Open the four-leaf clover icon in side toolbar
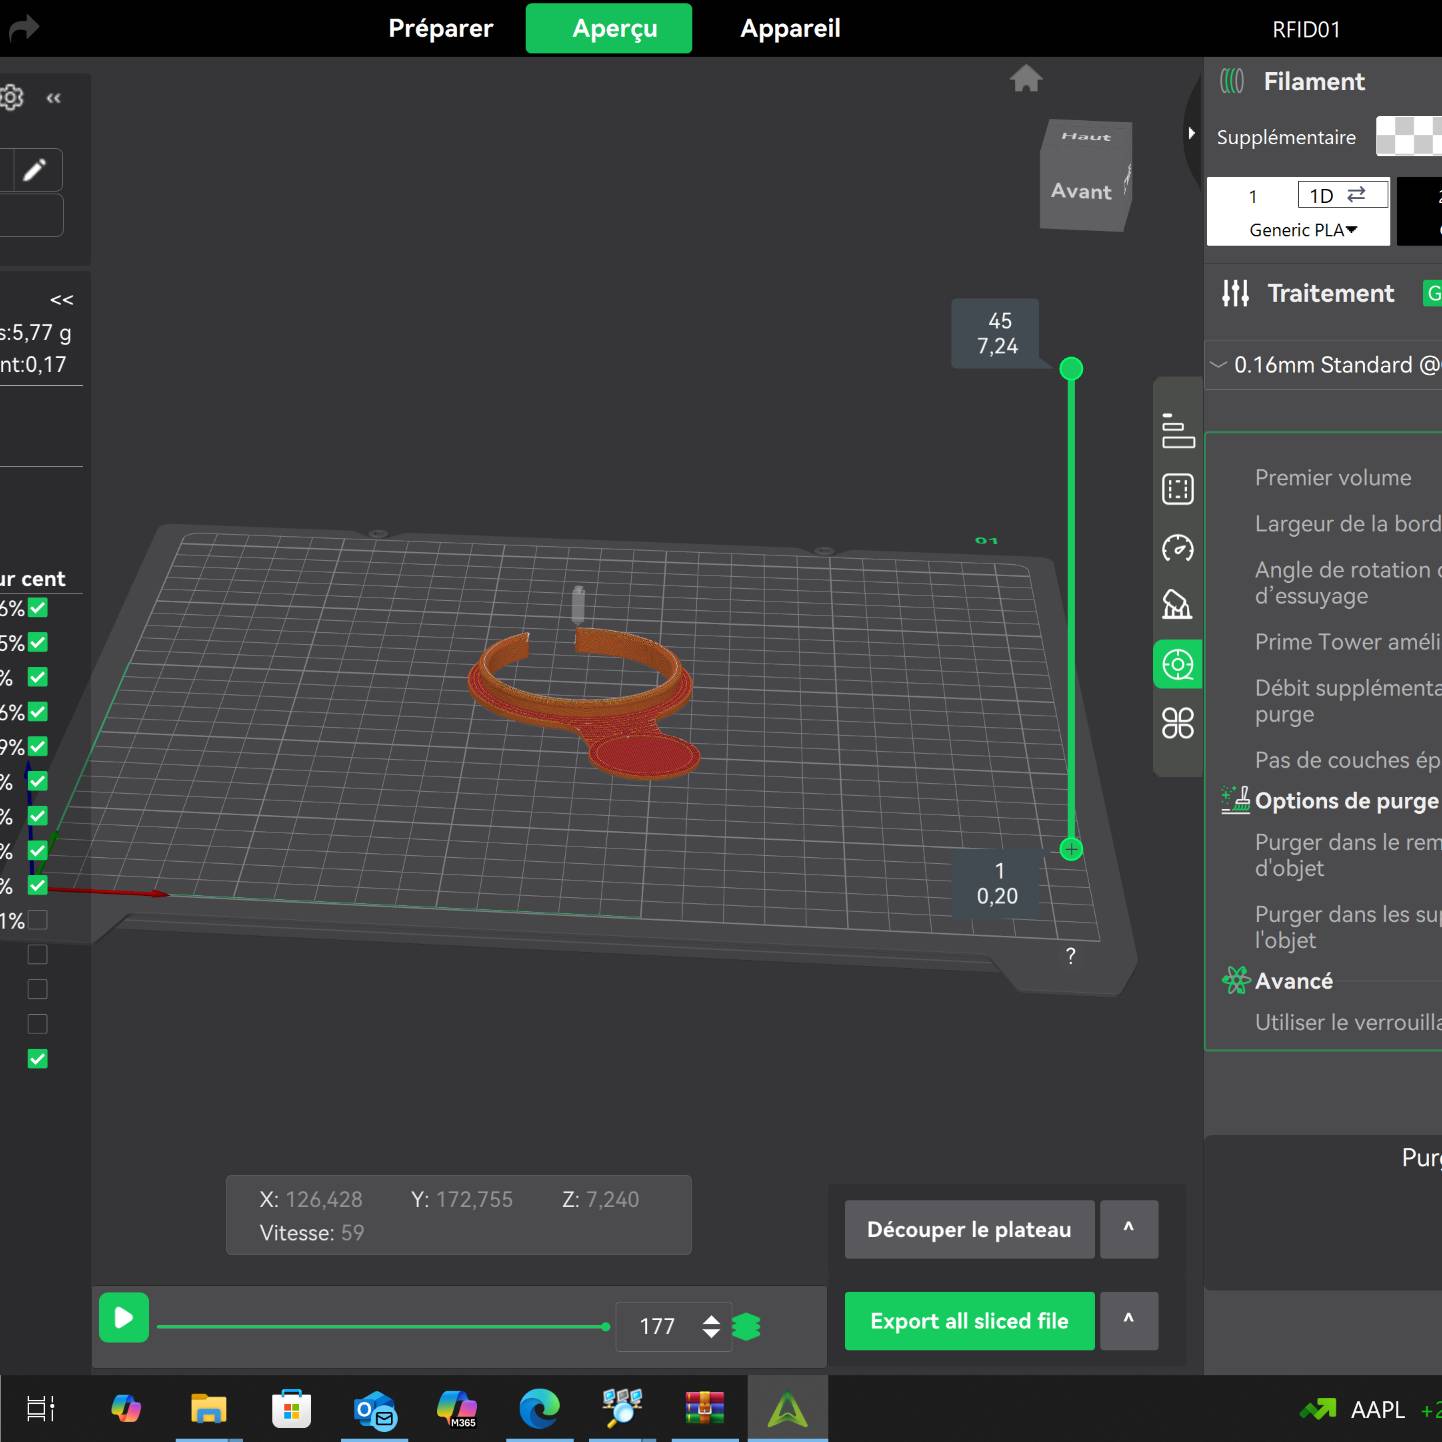This screenshot has height=1442, width=1442. (x=1178, y=722)
